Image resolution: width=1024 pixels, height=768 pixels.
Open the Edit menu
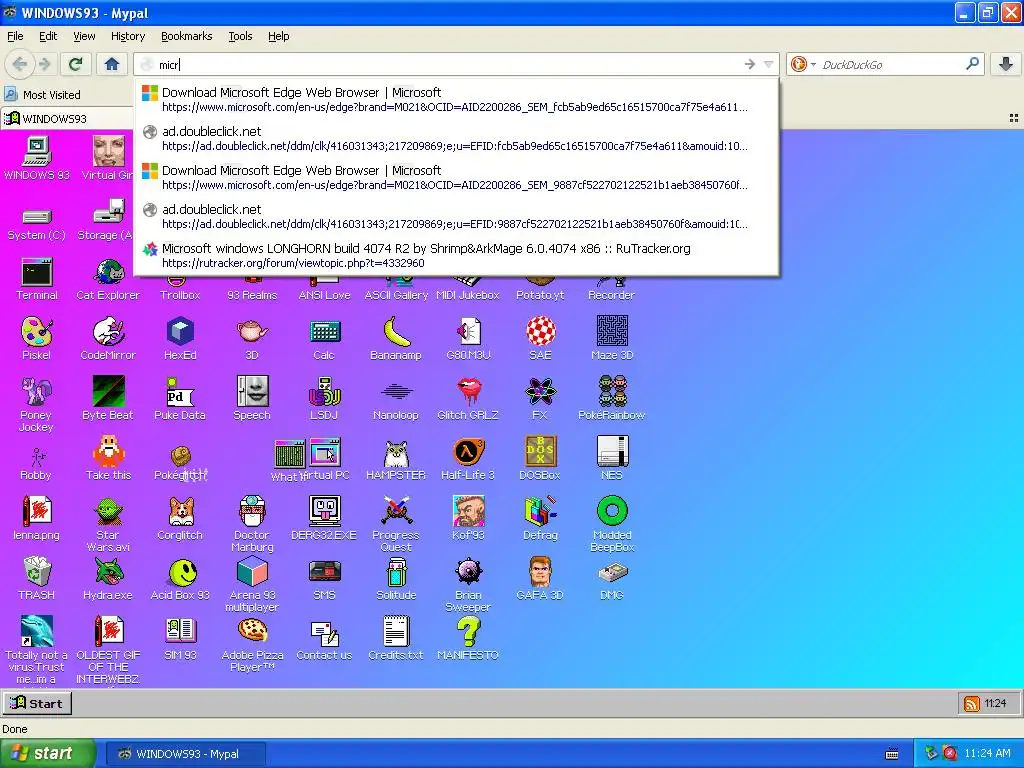click(48, 36)
